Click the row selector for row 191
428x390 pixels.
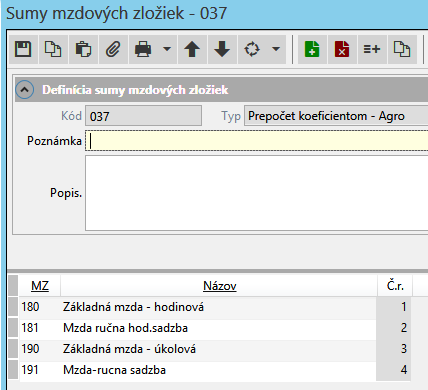coord(13,369)
